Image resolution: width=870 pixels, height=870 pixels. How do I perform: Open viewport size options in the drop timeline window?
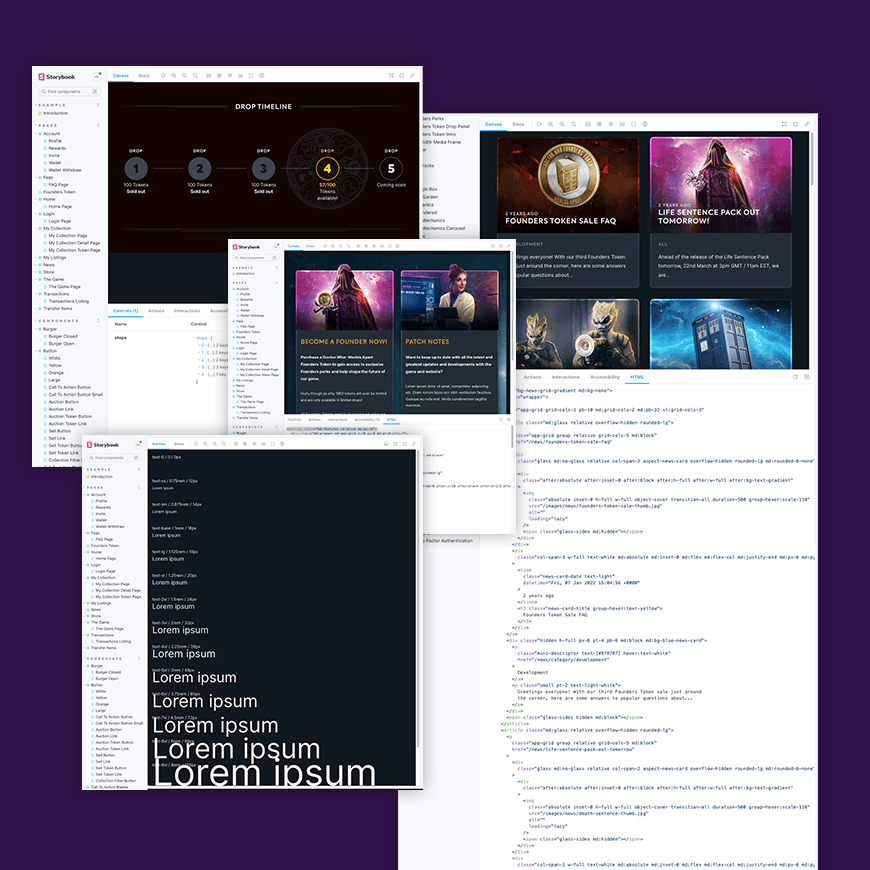coord(229,75)
